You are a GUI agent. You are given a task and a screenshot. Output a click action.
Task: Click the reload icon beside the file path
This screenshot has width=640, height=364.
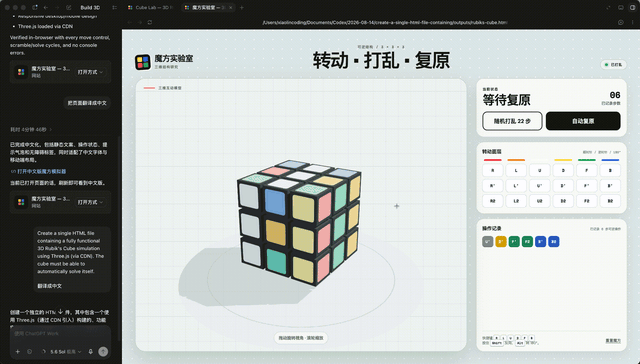coord(150,22)
